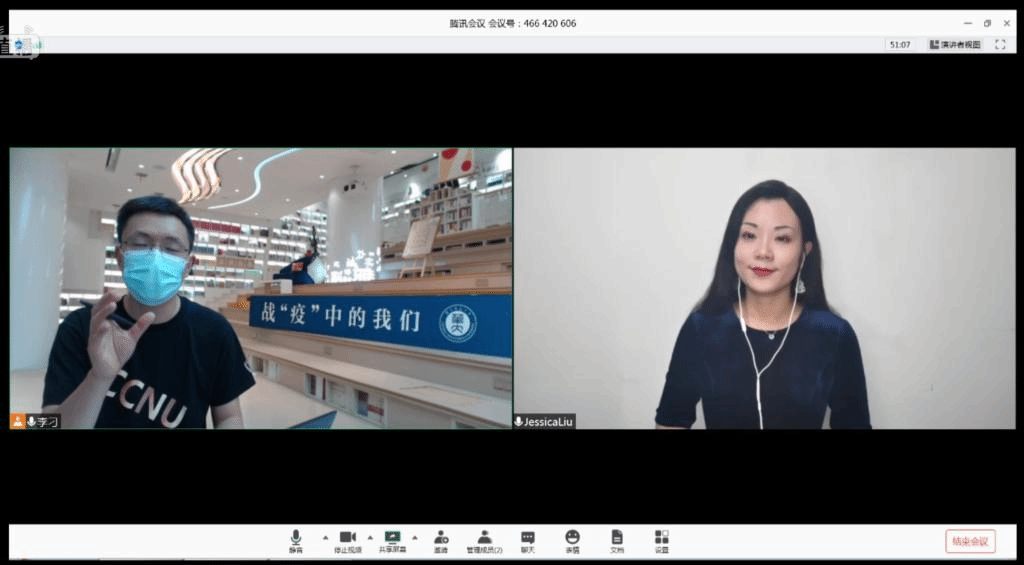The image size is (1024, 565).
Task: Expand share screen options arrow
Action: click(415, 537)
